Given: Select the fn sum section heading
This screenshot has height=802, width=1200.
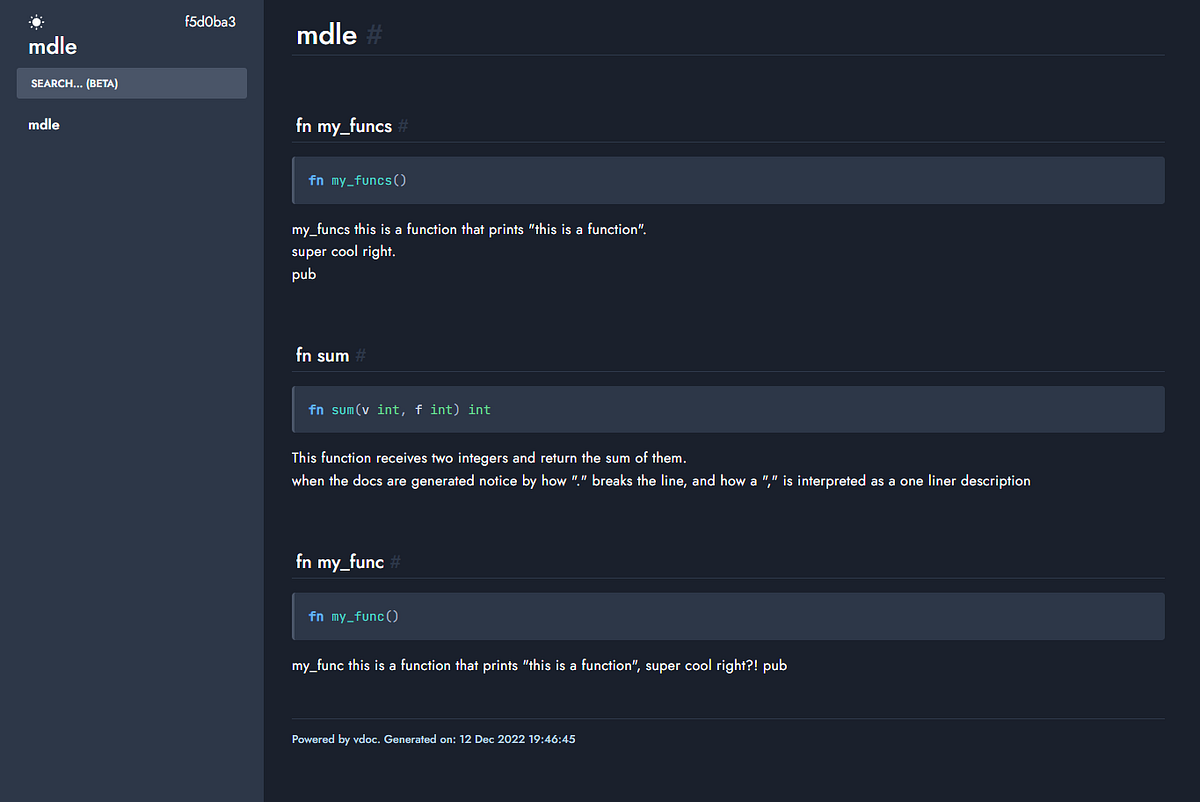Looking at the screenshot, I should click(x=323, y=355).
